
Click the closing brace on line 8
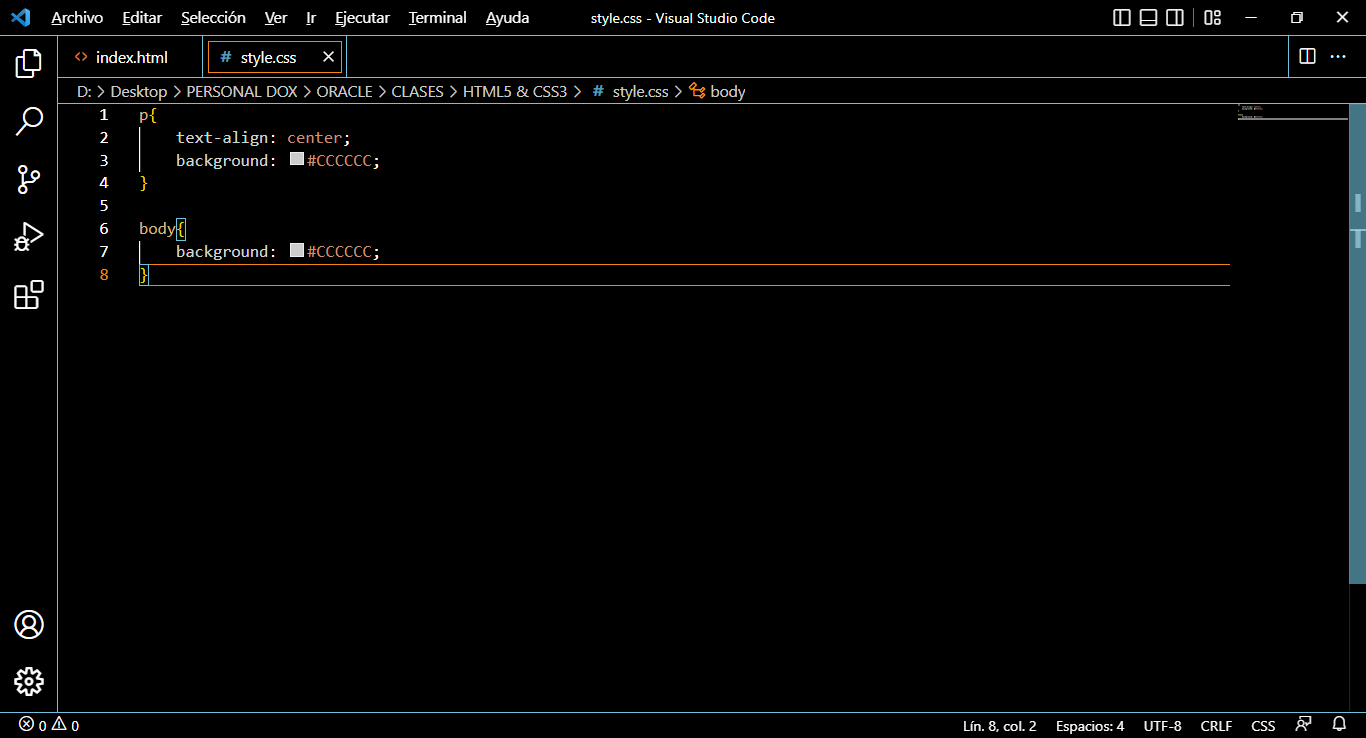143,274
